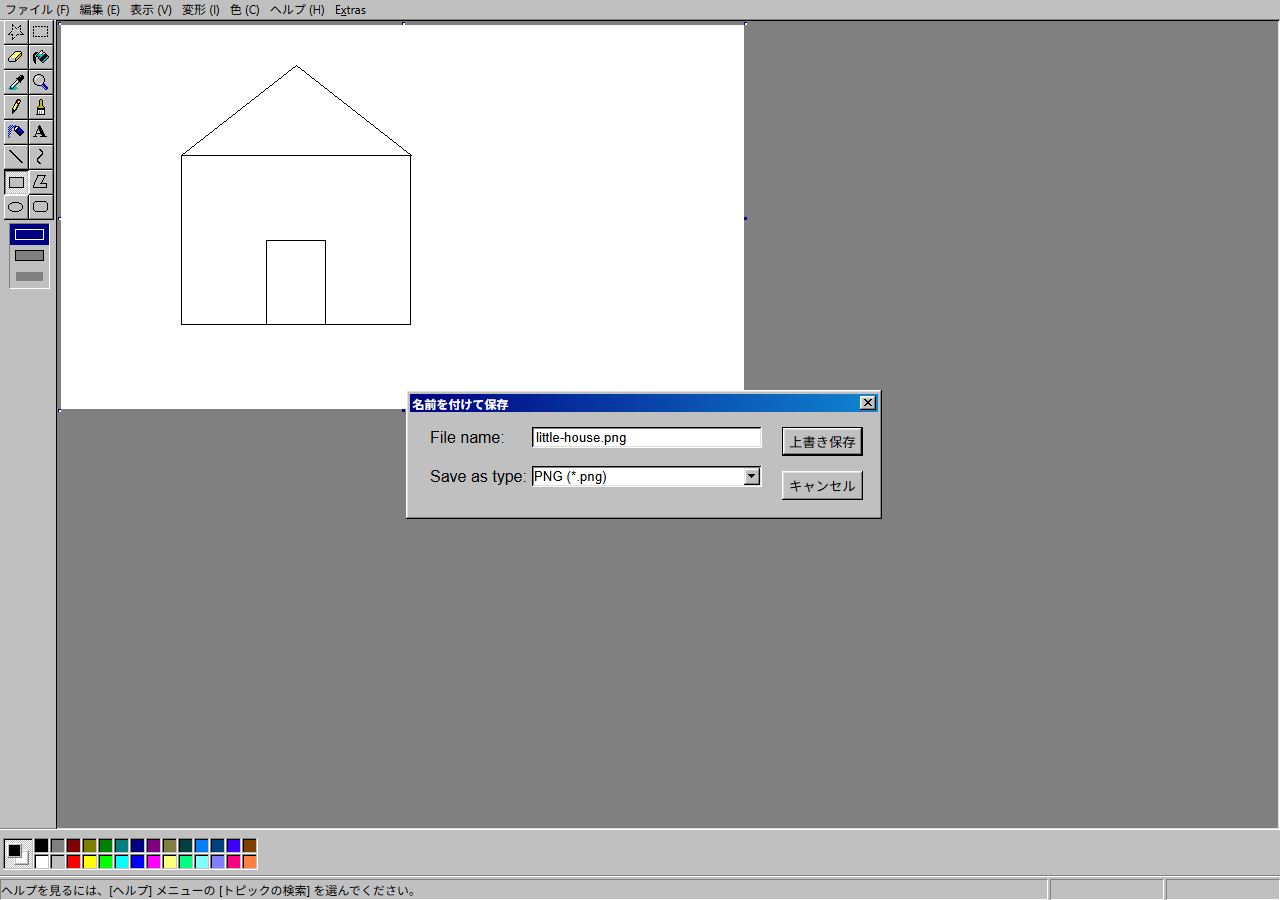
Task: Open the Extras menu
Action: (350, 10)
